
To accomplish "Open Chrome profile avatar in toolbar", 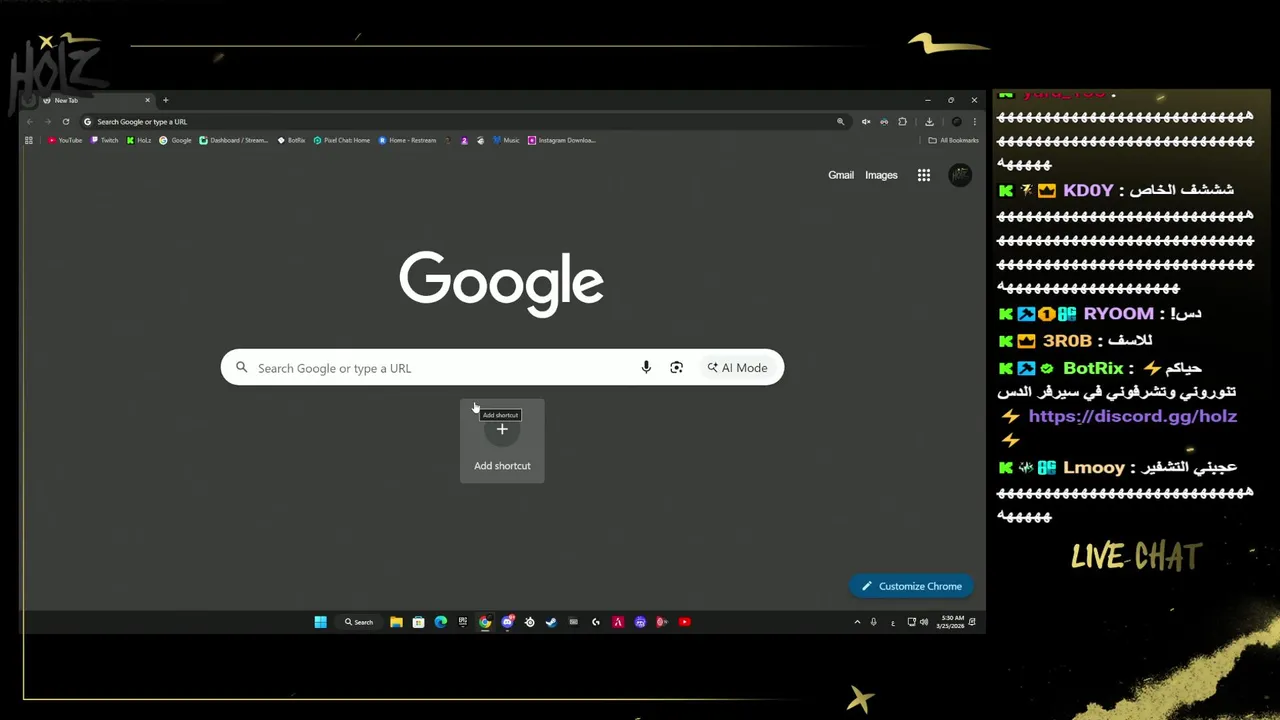I will tap(957, 122).
